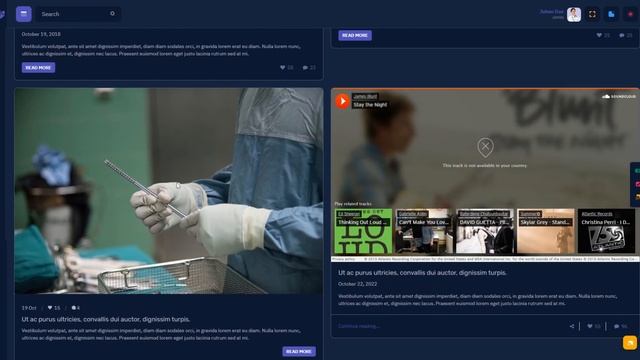
Task: Click READ MORE above the SoundCloud player
Action: tap(355, 36)
